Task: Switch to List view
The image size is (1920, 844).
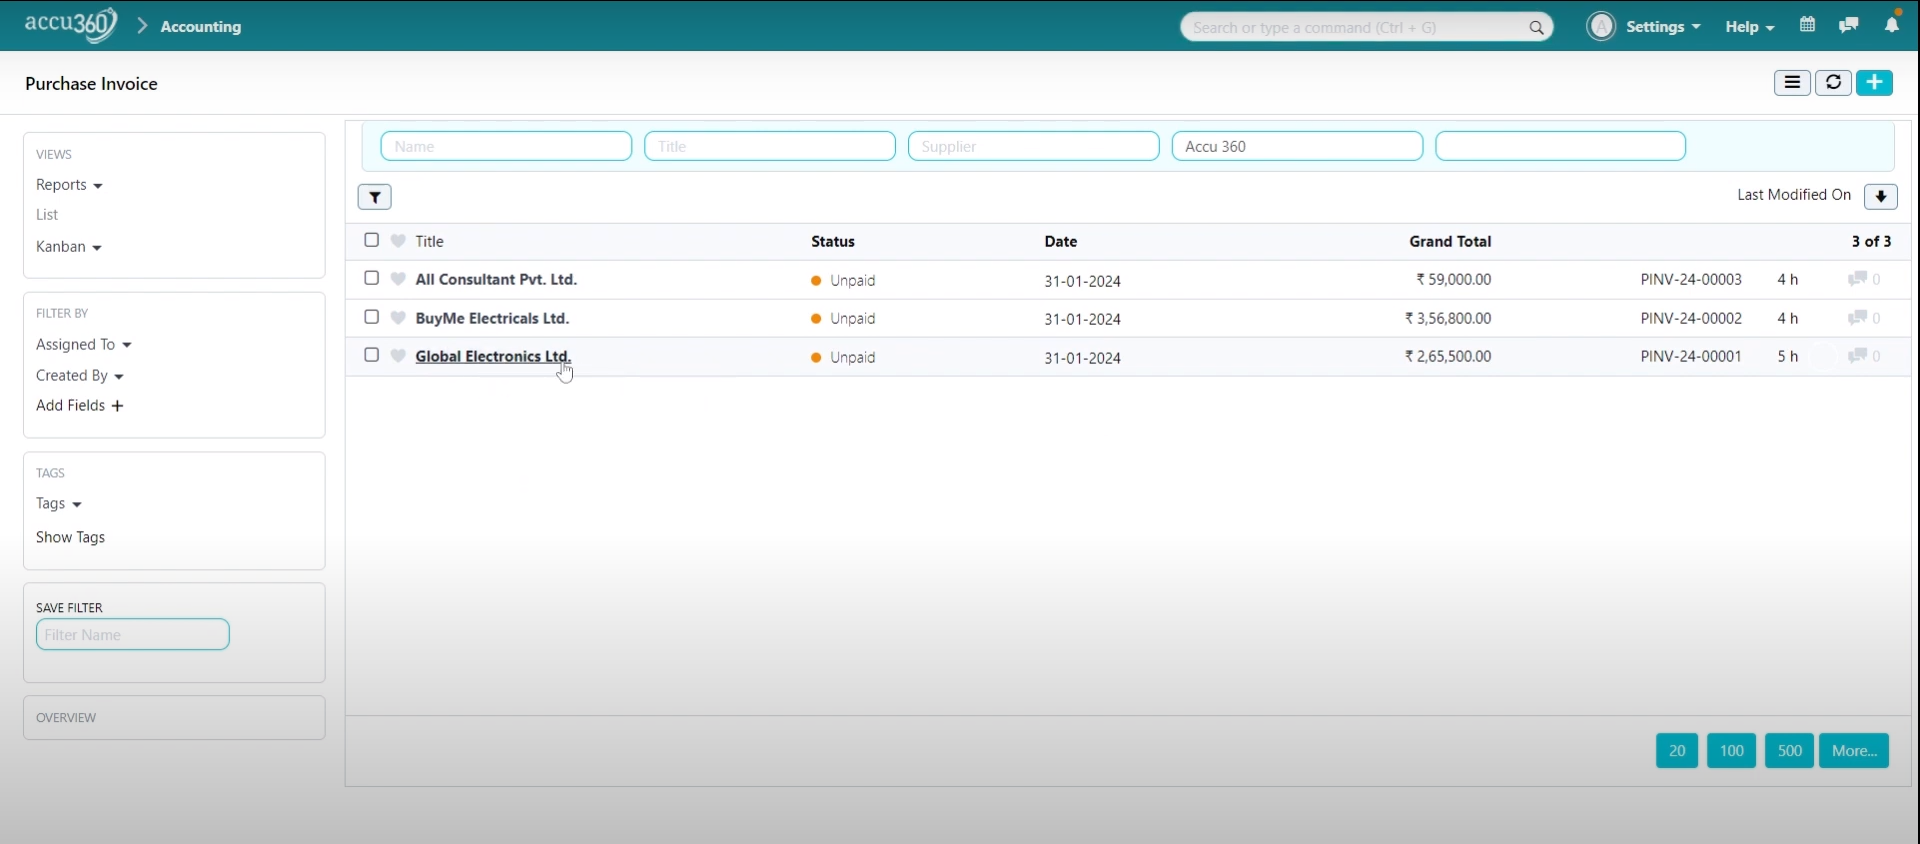Action: [47, 215]
